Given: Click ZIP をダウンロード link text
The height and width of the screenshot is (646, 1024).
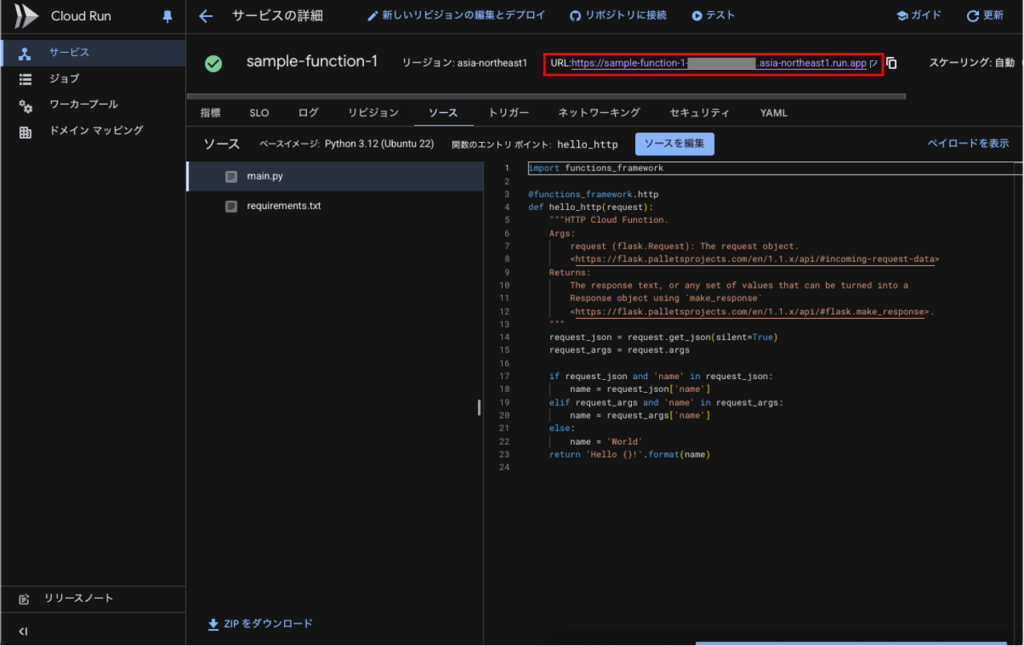Looking at the screenshot, I should [268, 624].
